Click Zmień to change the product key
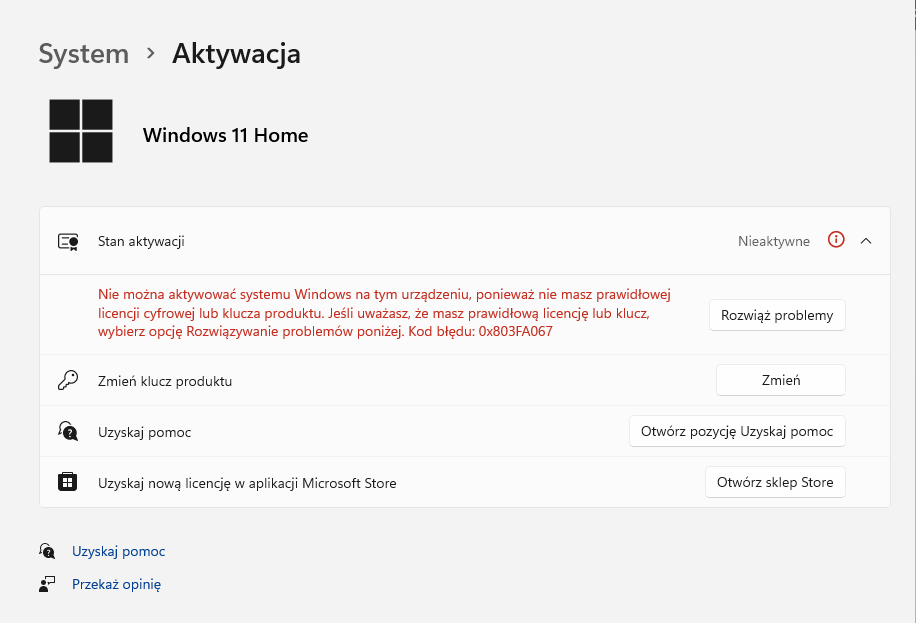This screenshot has height=623, width=916. (780, 380)
